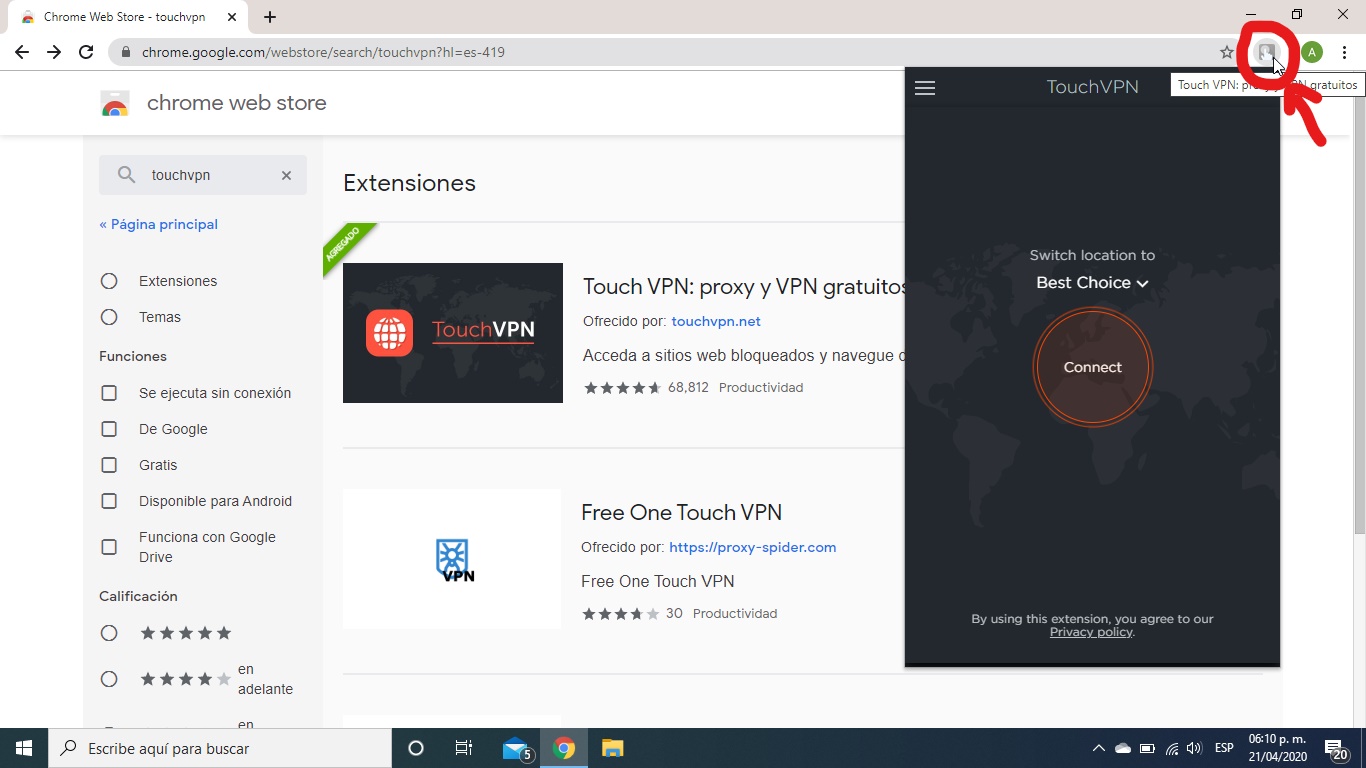View site security lock information

pos(126,52)
